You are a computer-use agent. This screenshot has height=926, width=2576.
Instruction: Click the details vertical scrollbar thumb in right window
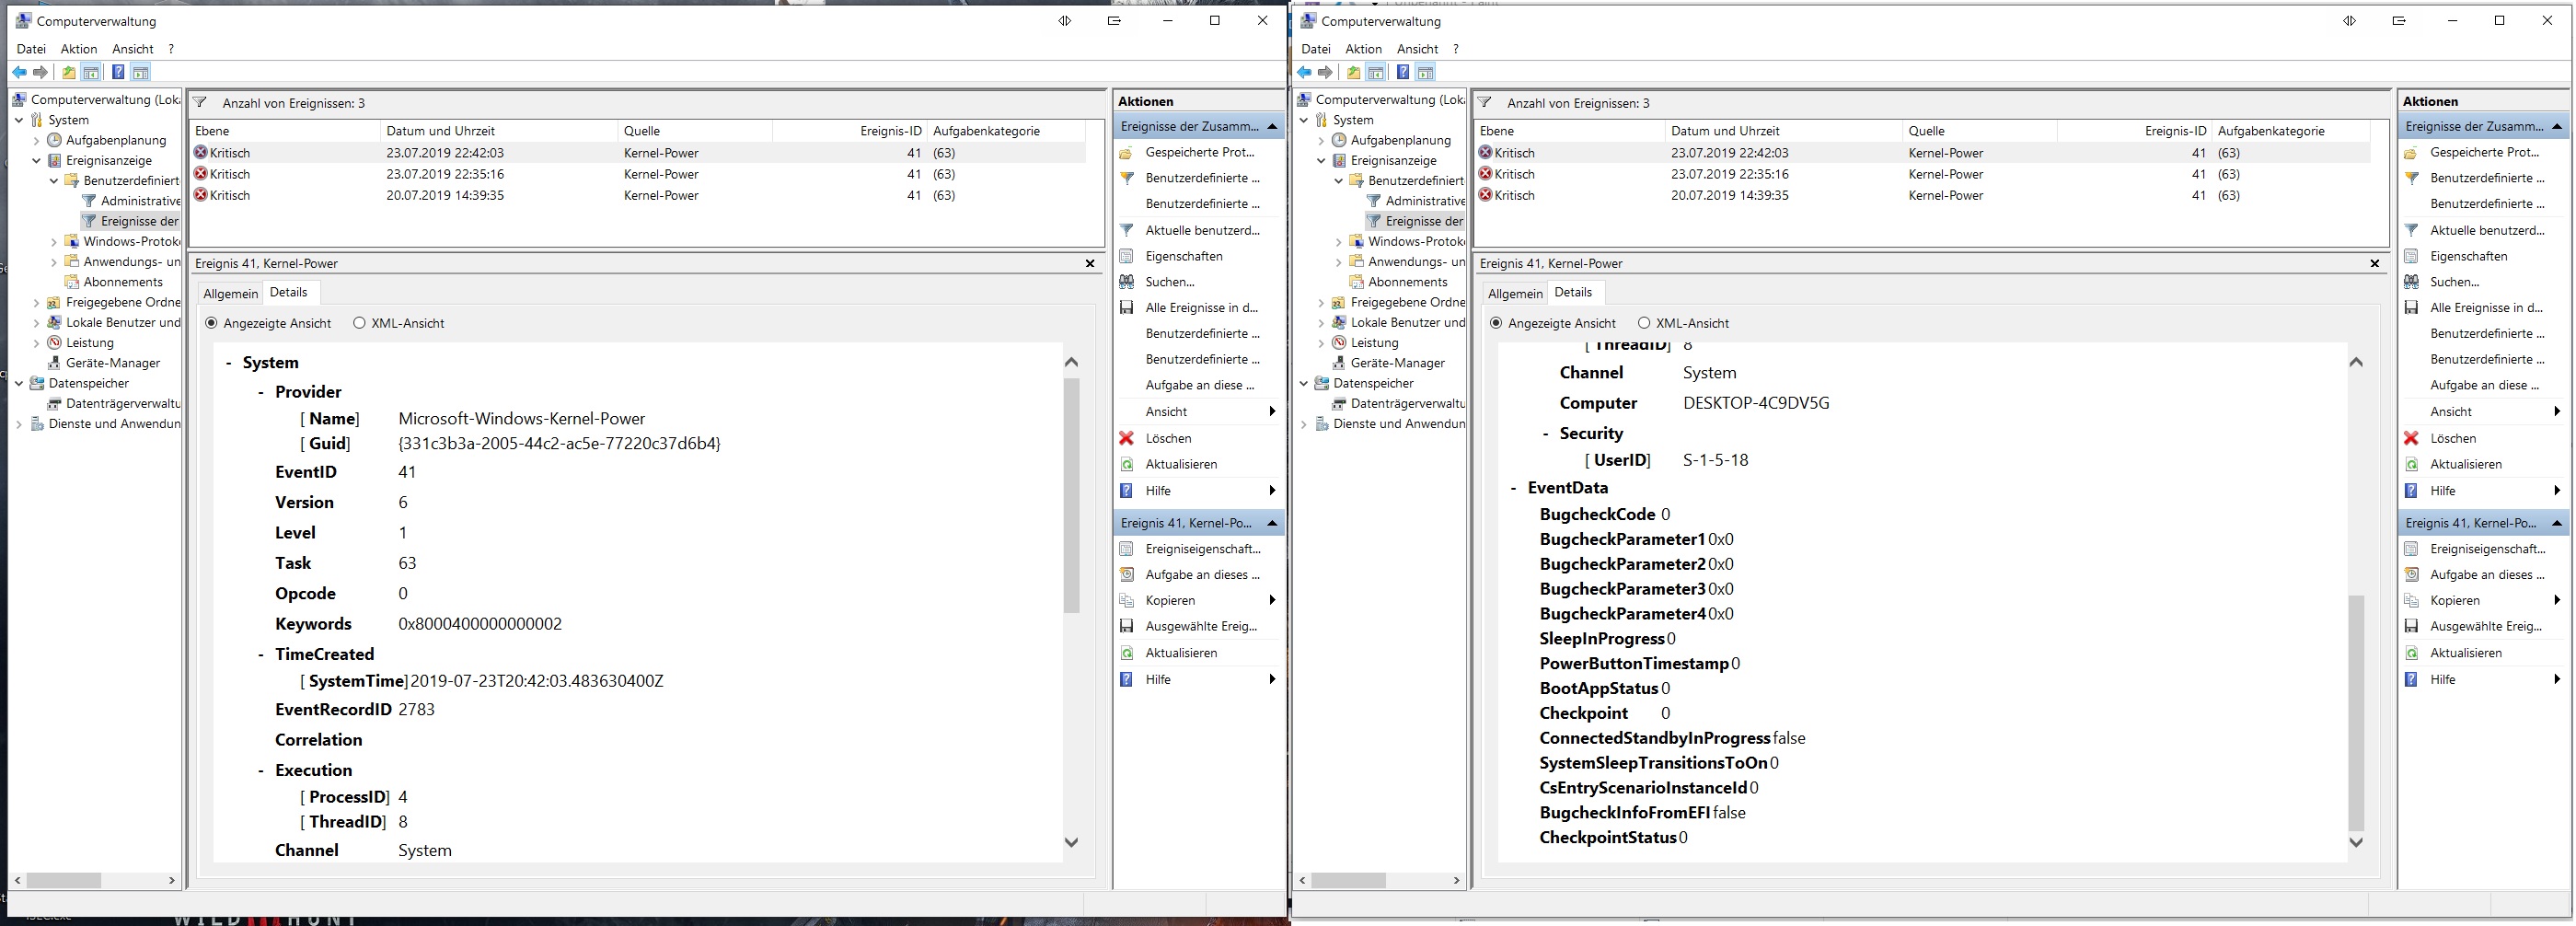[2356, 712]
